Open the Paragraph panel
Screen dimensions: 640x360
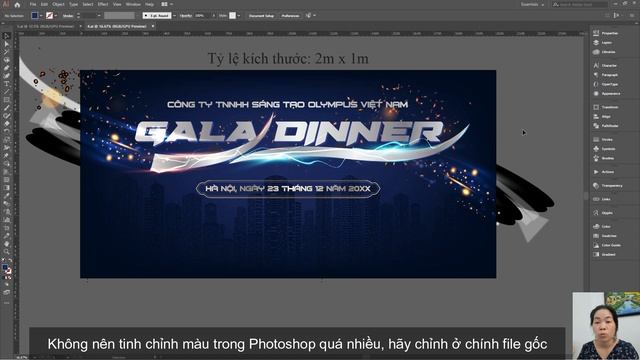click(x=606, y=75)
